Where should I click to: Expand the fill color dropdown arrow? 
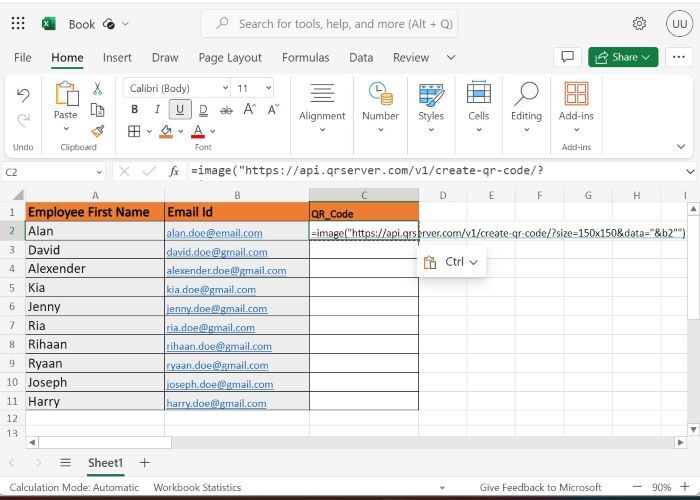point(181,131)
